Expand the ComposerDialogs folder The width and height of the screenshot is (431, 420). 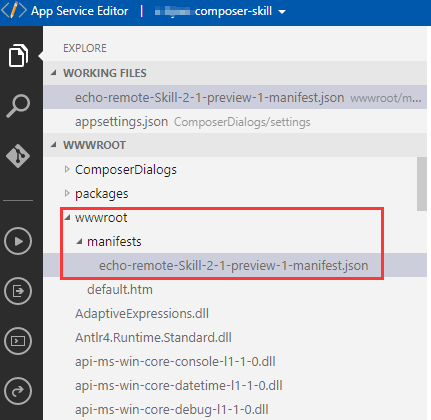67,169
